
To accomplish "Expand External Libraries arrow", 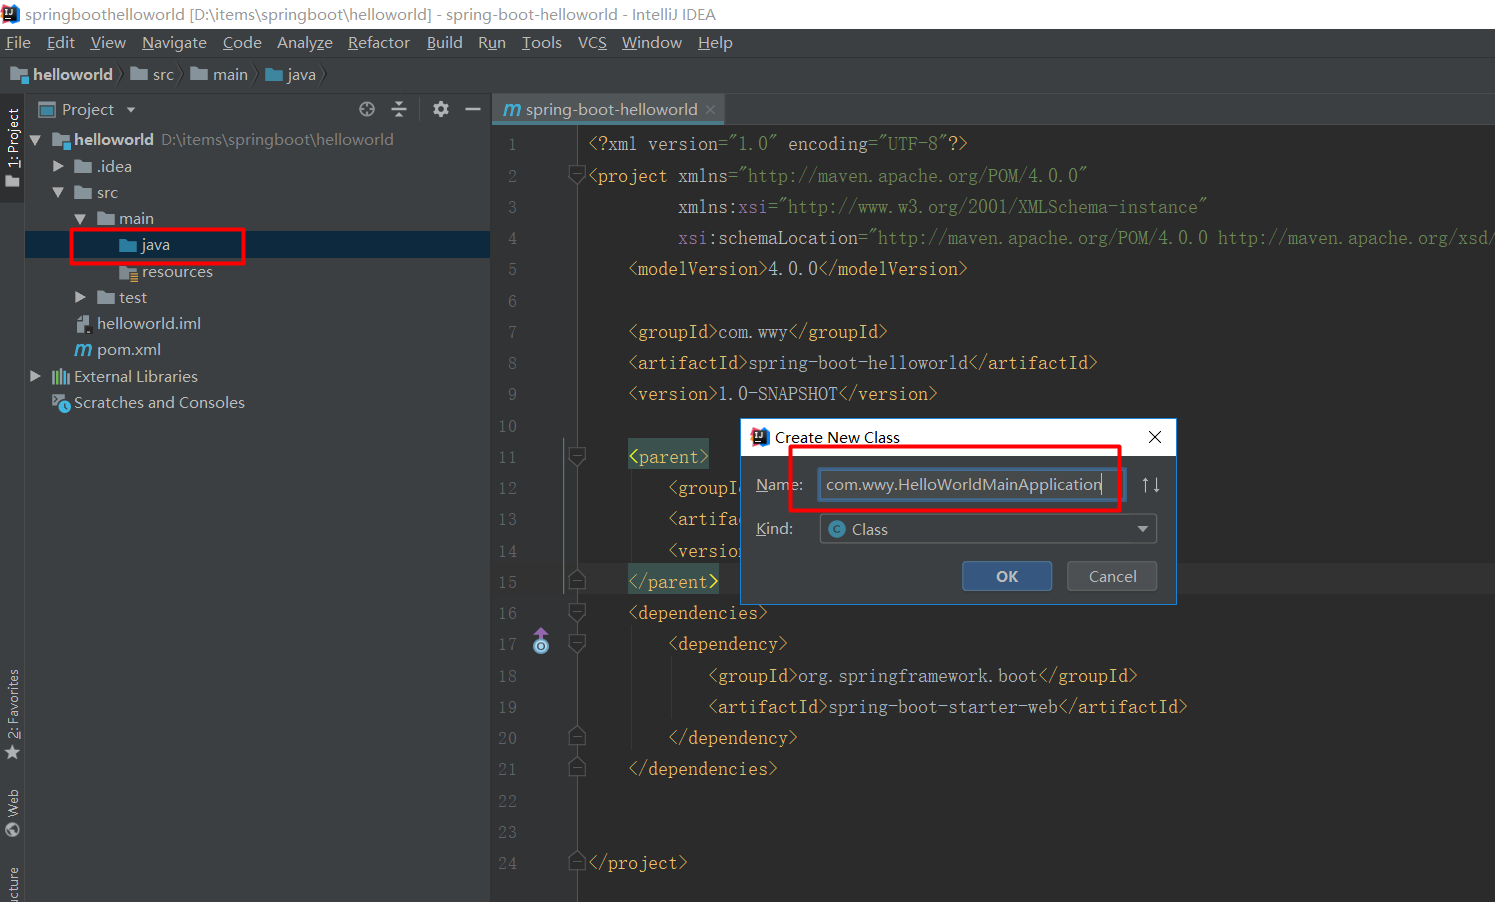I will [x=36, y=376].
